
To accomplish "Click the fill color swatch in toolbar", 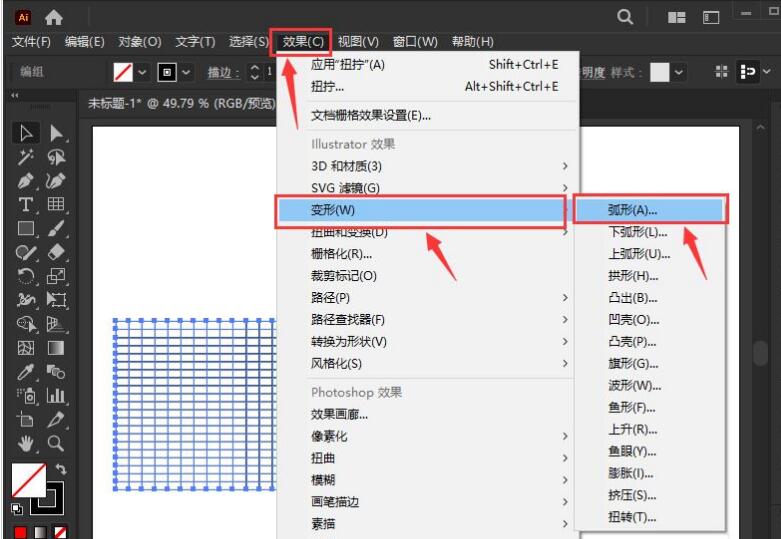I will (x=29, y=481).
